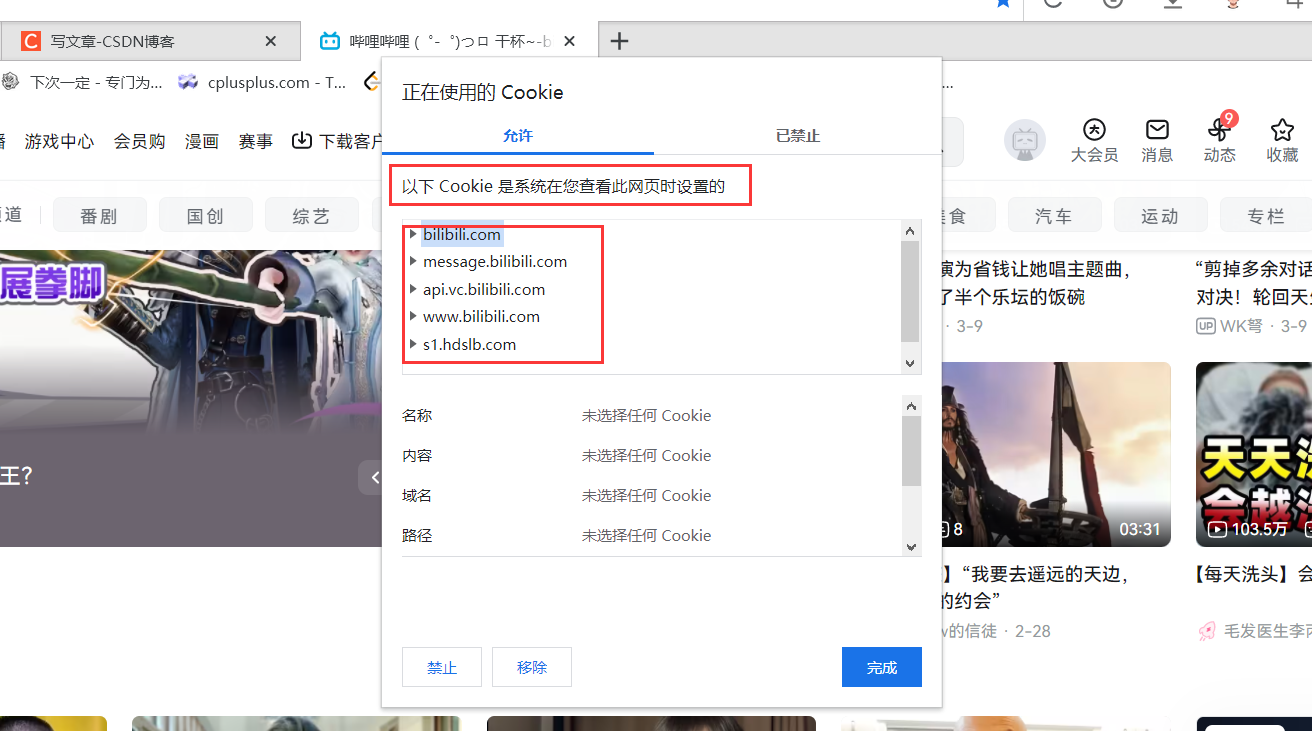The image size is (1312, 731).
Task: Open the pirate ship video thumbnail 03:31
Action: click(x=1056, y=454)
